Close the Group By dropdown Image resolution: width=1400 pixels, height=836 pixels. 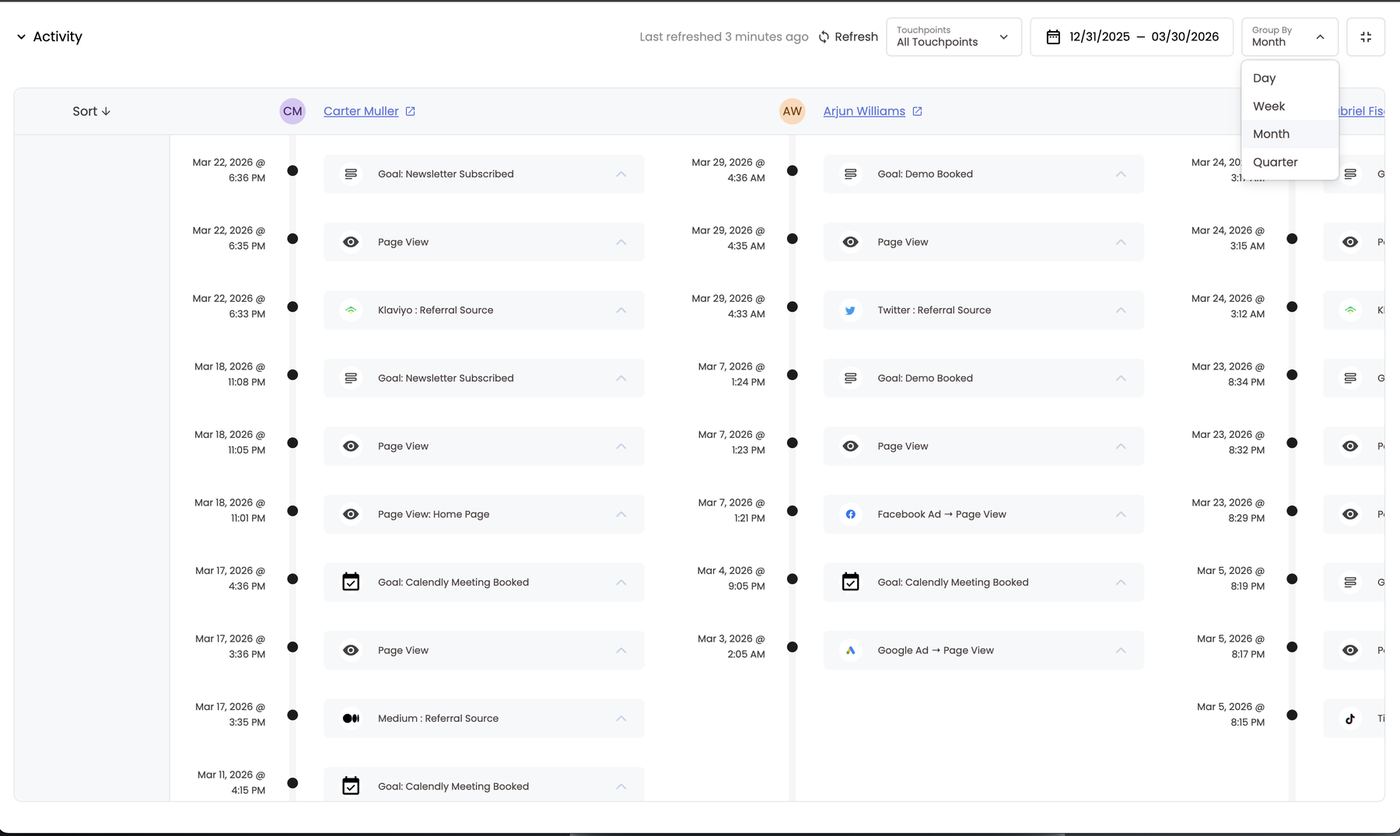point(1290,37)
